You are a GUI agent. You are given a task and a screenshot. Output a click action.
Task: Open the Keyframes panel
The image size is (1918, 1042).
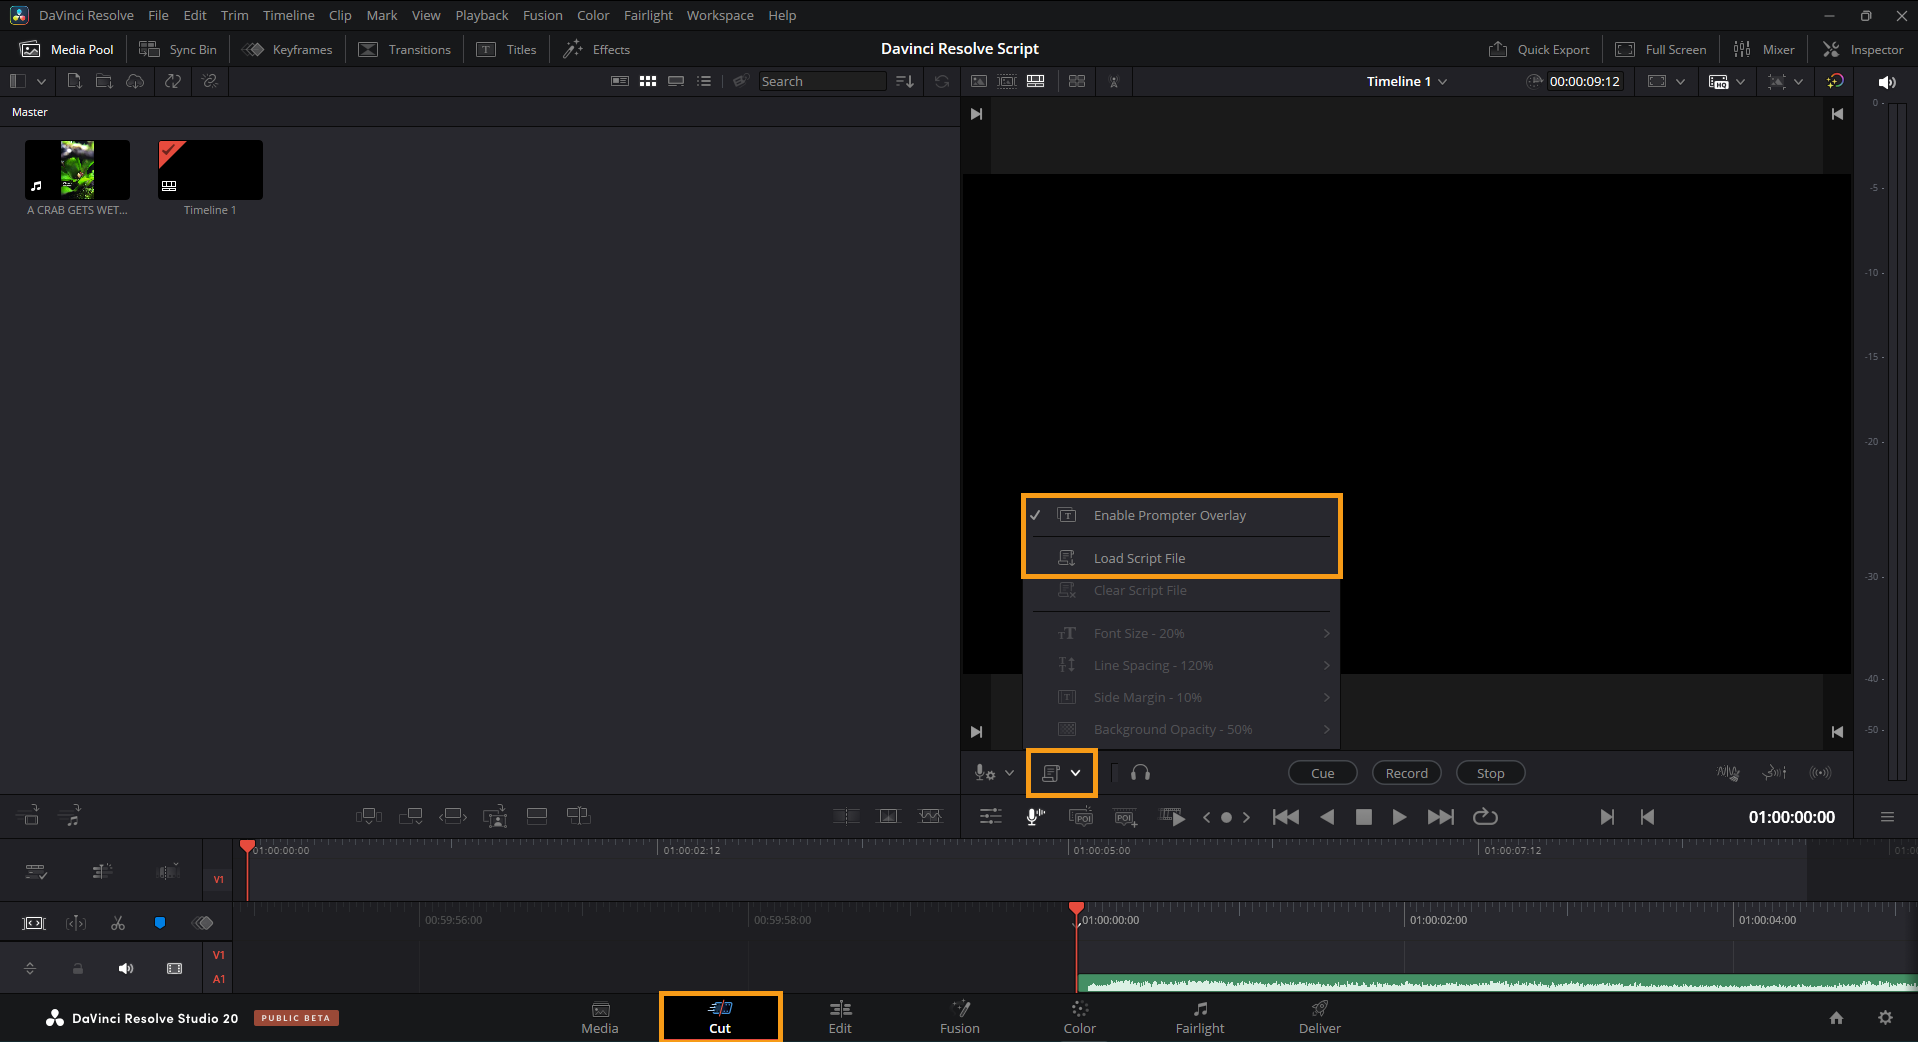(x=287, y=49)
